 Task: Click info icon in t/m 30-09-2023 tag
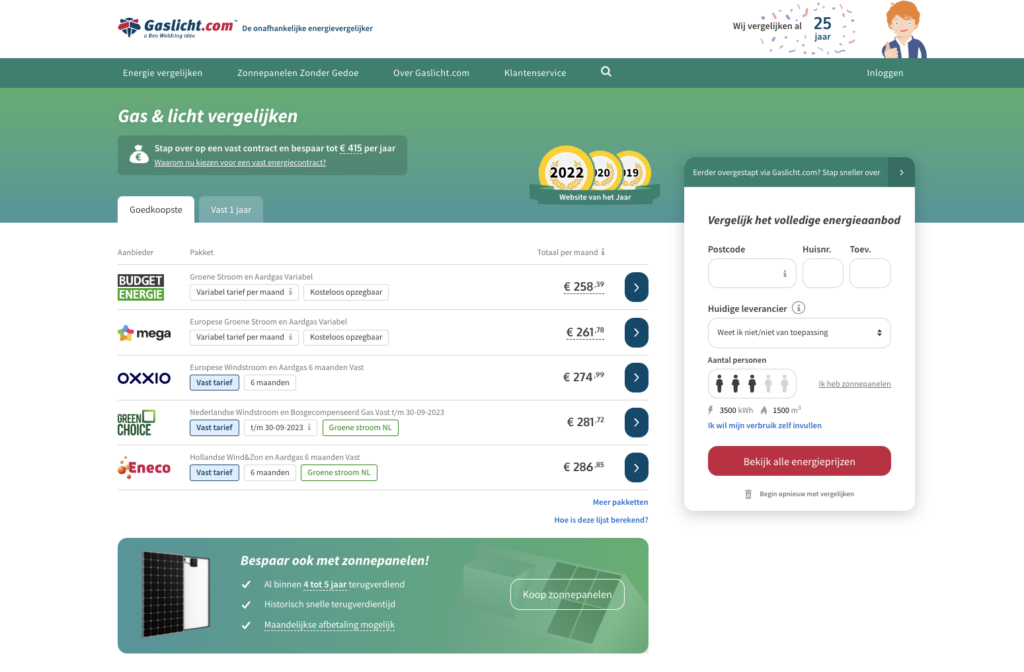click(x=310, y=427)
